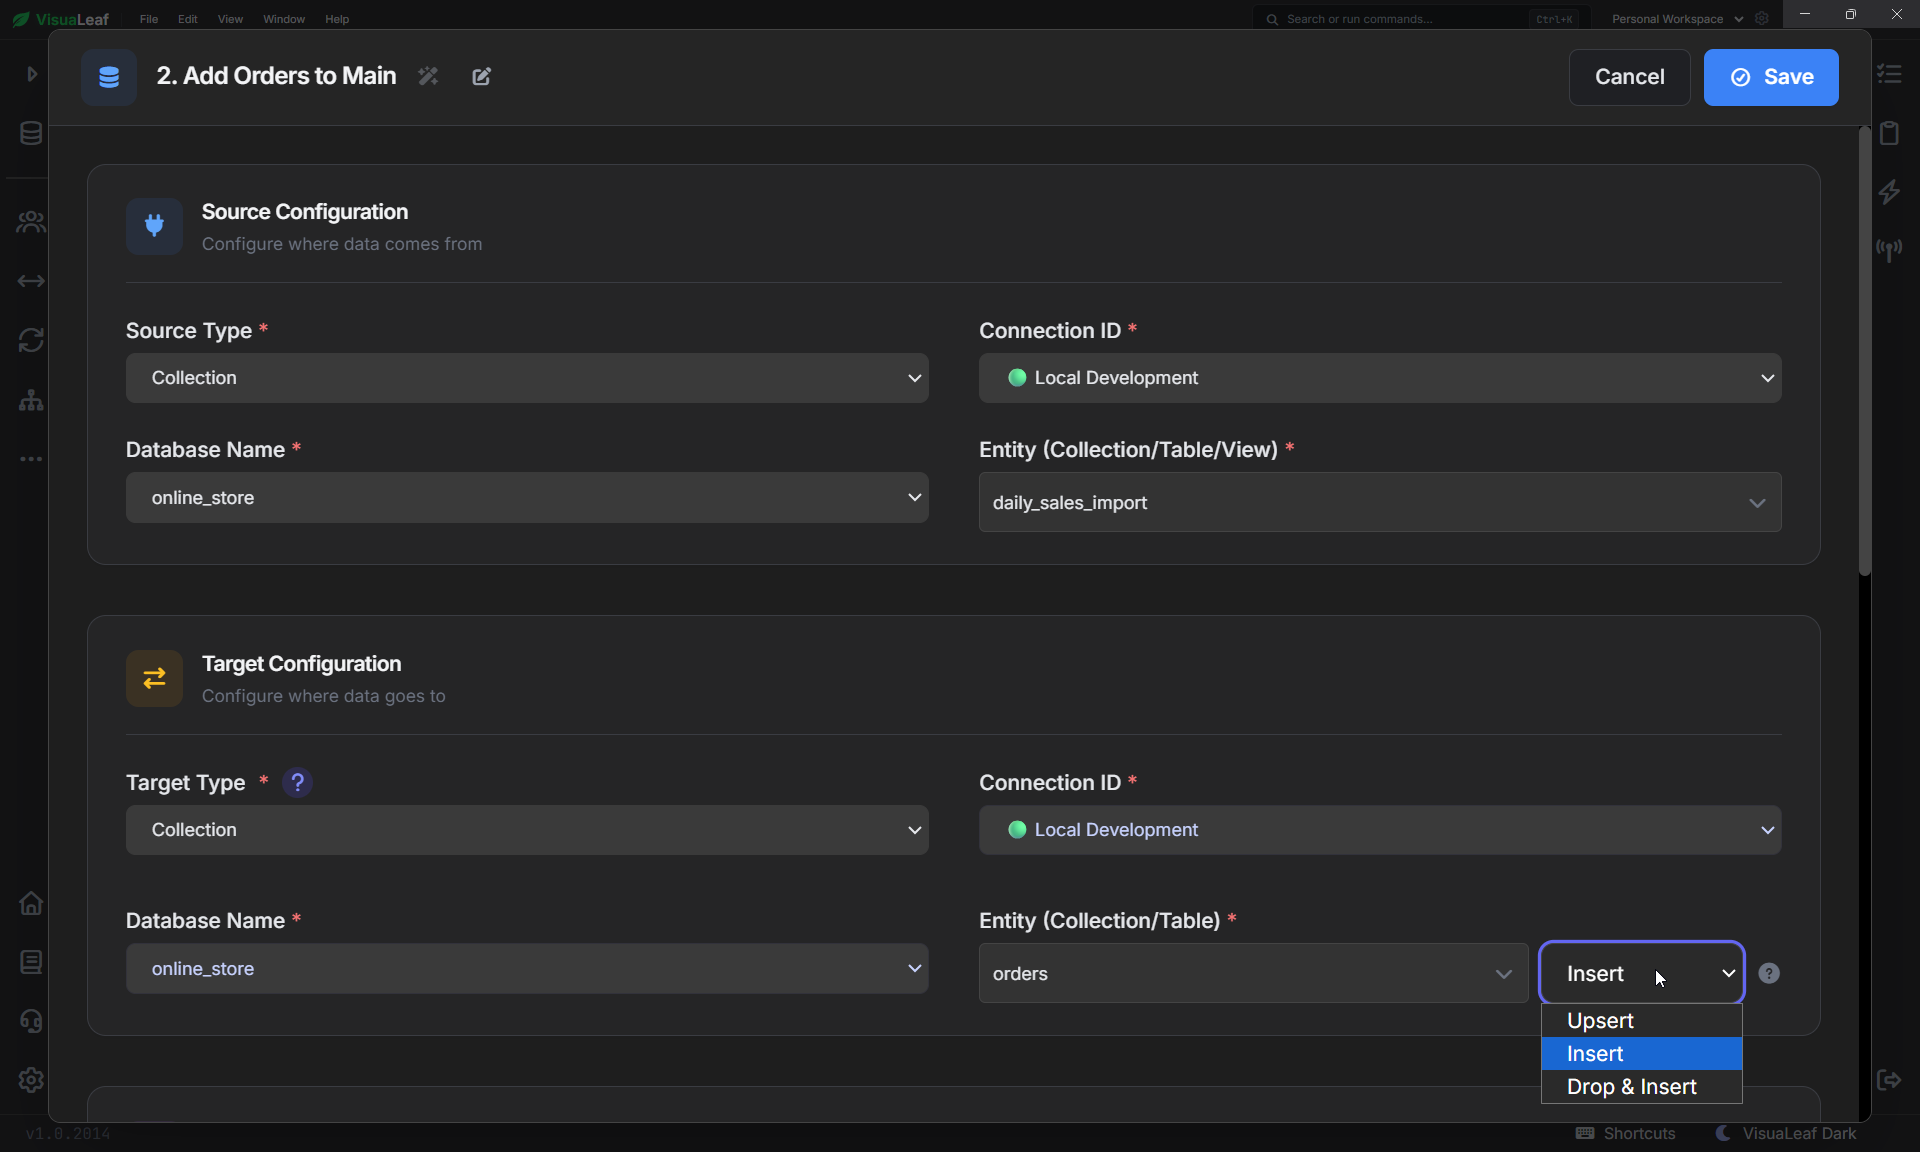This screenshot has height=1152, width=1920.
Task: Open the Window menu
Action: 284,19
